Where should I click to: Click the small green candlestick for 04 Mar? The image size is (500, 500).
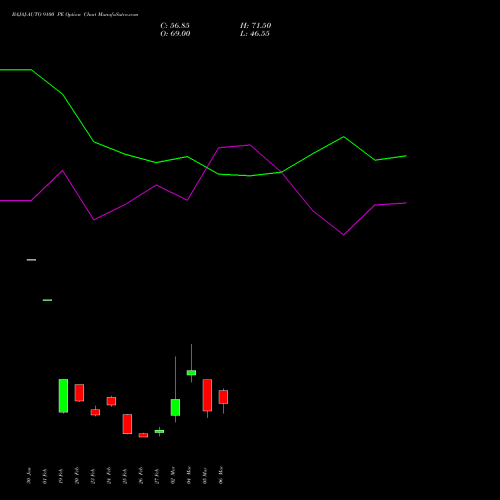[191, 373]
